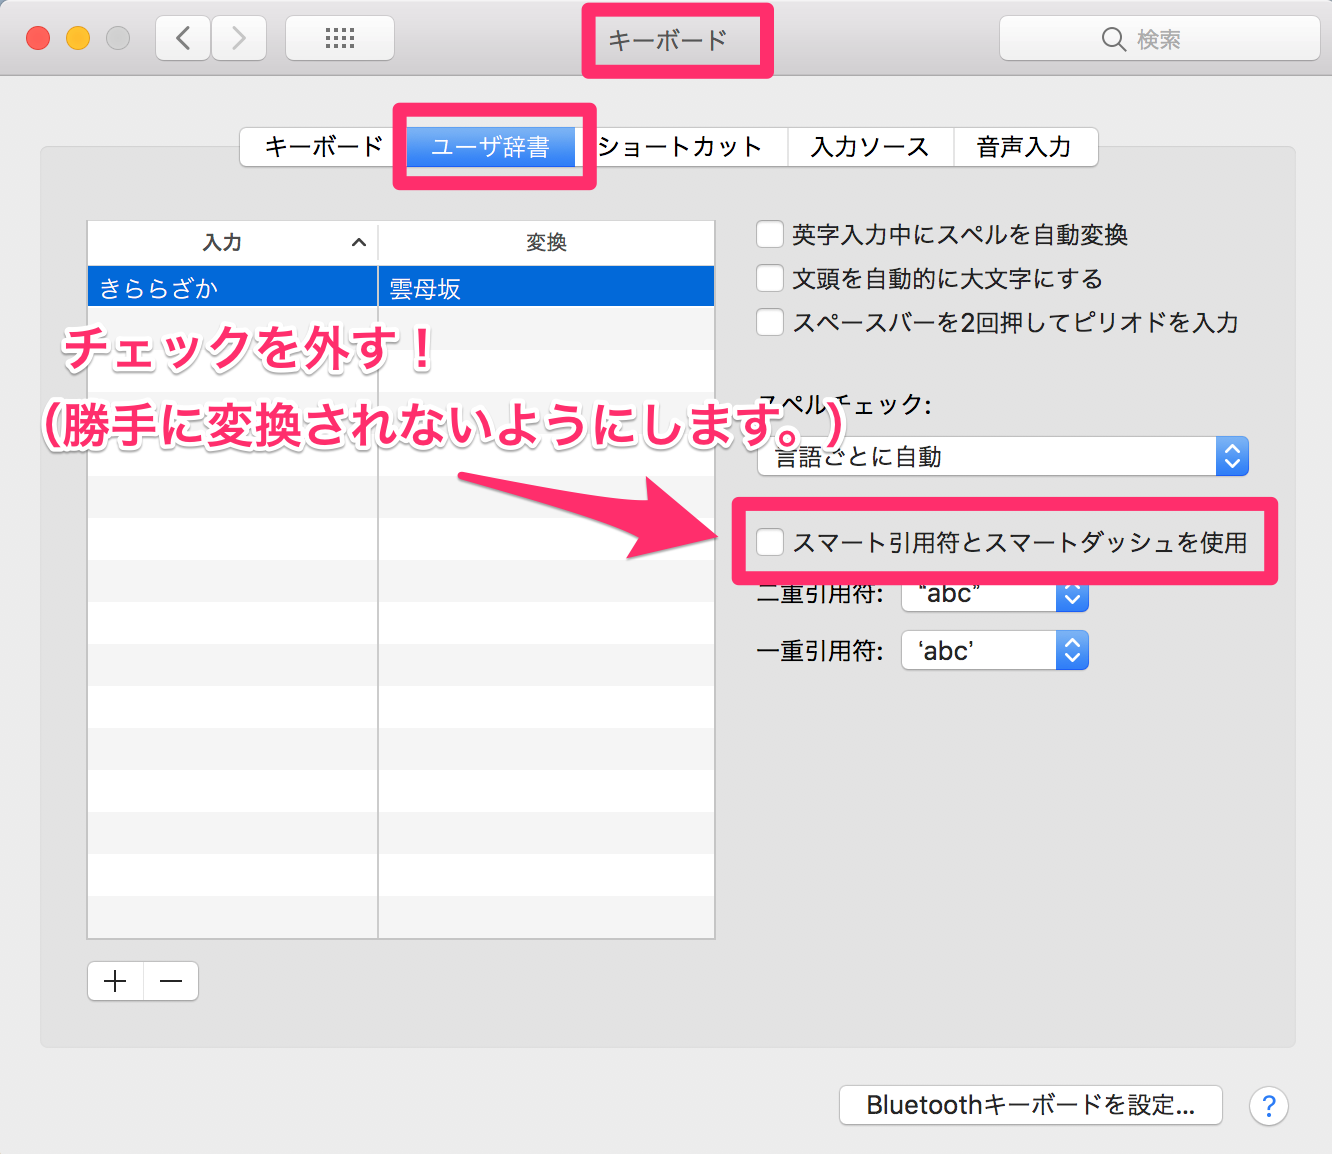1332x1154 pixels.
Task: Select the ユーザ辞書 tab
Action: pos(490,147)
